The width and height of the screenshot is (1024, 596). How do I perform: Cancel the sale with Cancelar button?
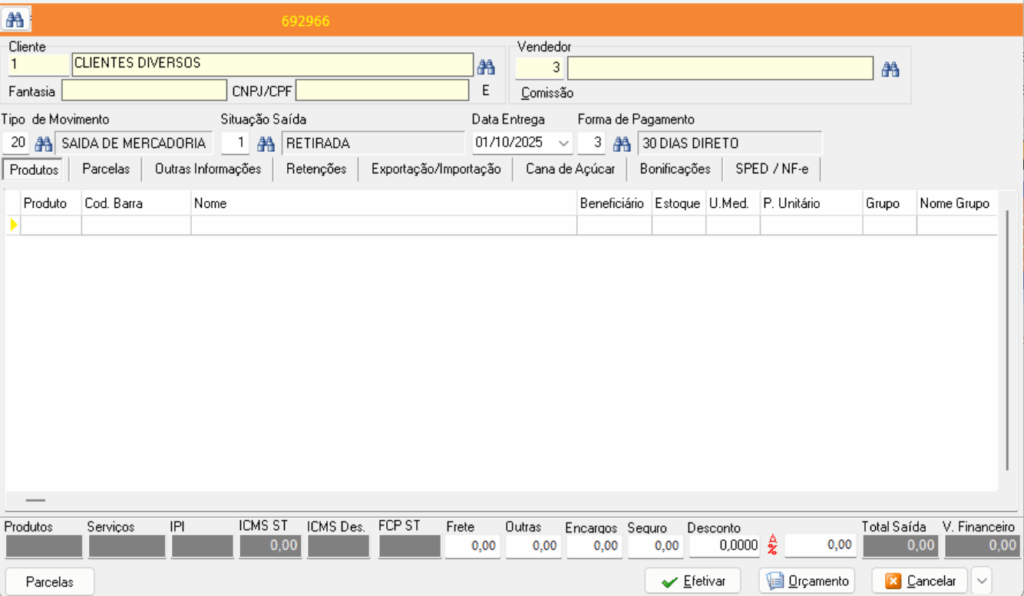[x=919, y=581]
